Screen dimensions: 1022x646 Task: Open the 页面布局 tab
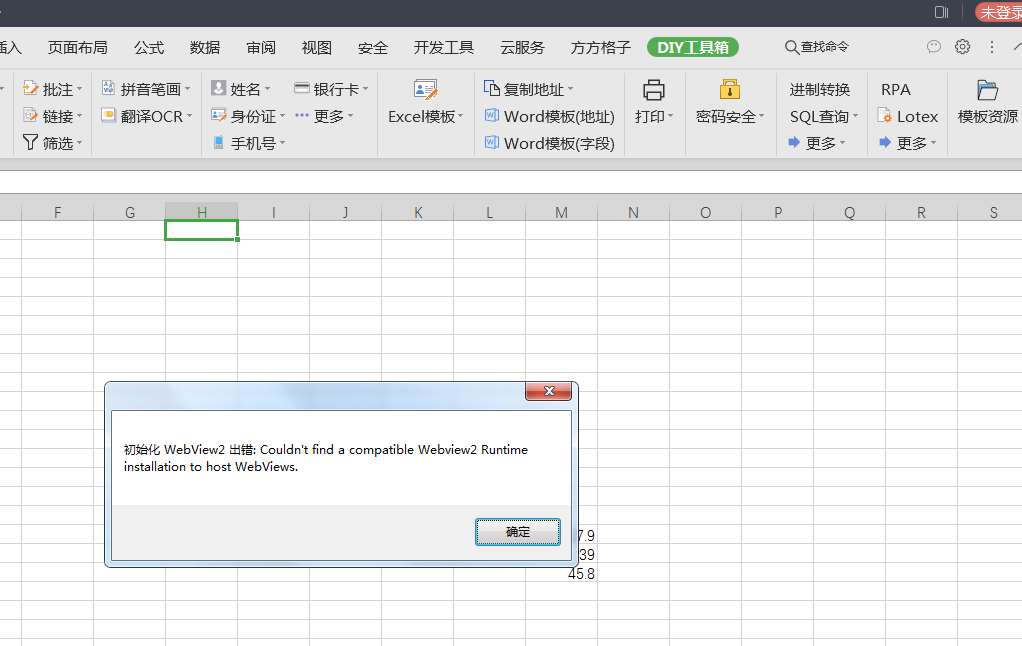pyautogui.click(x=78, y=48)
